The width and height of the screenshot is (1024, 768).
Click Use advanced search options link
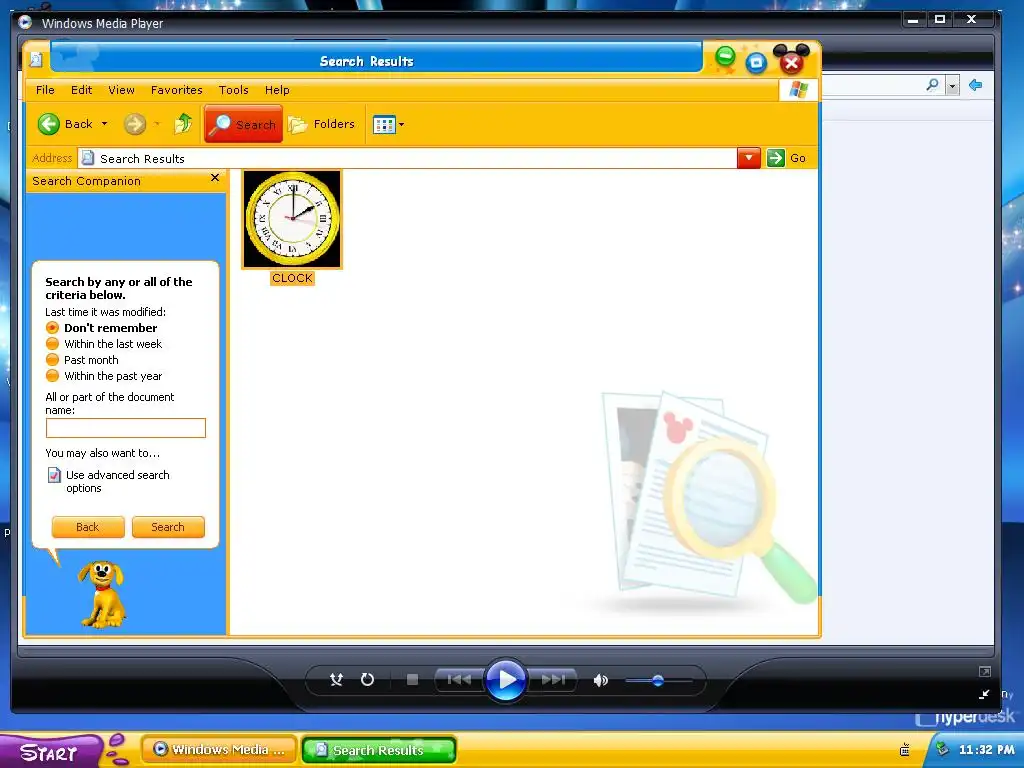(x=118, y=481)
